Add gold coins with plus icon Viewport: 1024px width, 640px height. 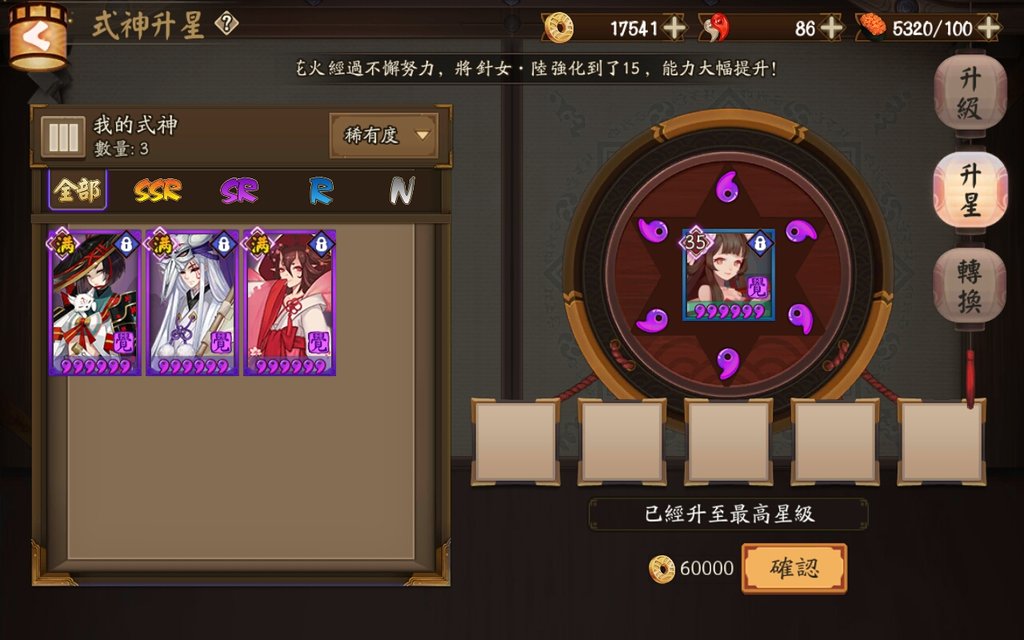[674, 28]
